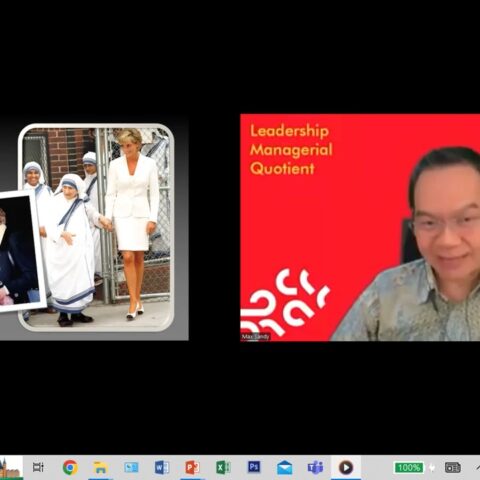
Task: Open Google Chrome from the taskbar
Action: click(70, 467)
